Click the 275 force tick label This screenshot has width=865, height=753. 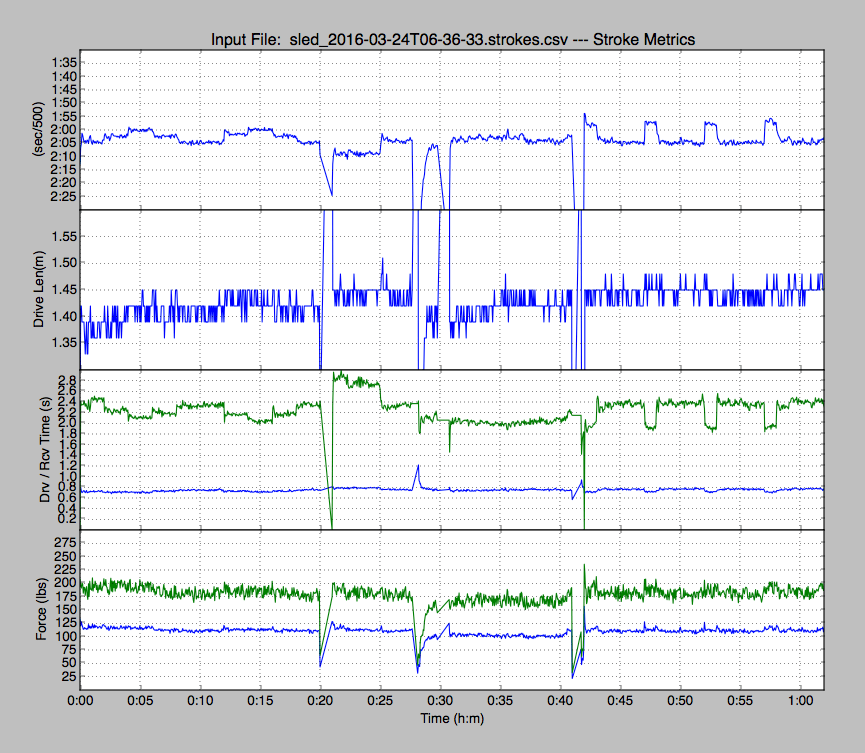coord(62,541)
